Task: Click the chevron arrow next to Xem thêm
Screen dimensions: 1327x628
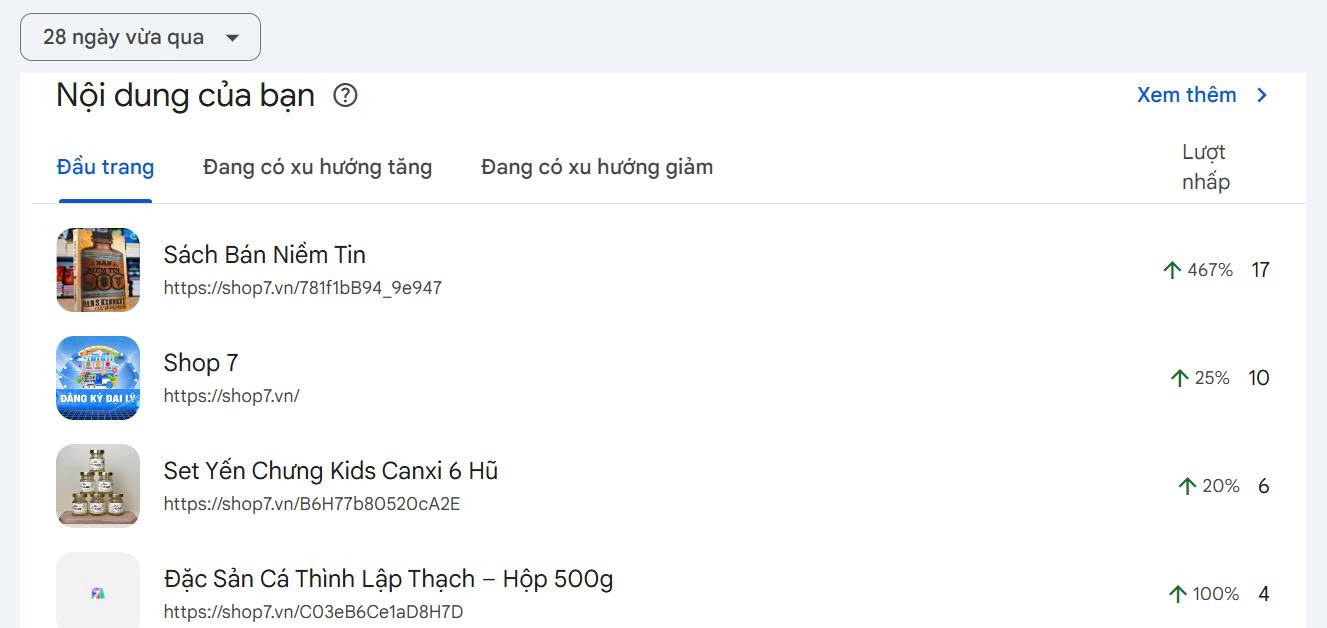Action: (x=1261, y=95)
